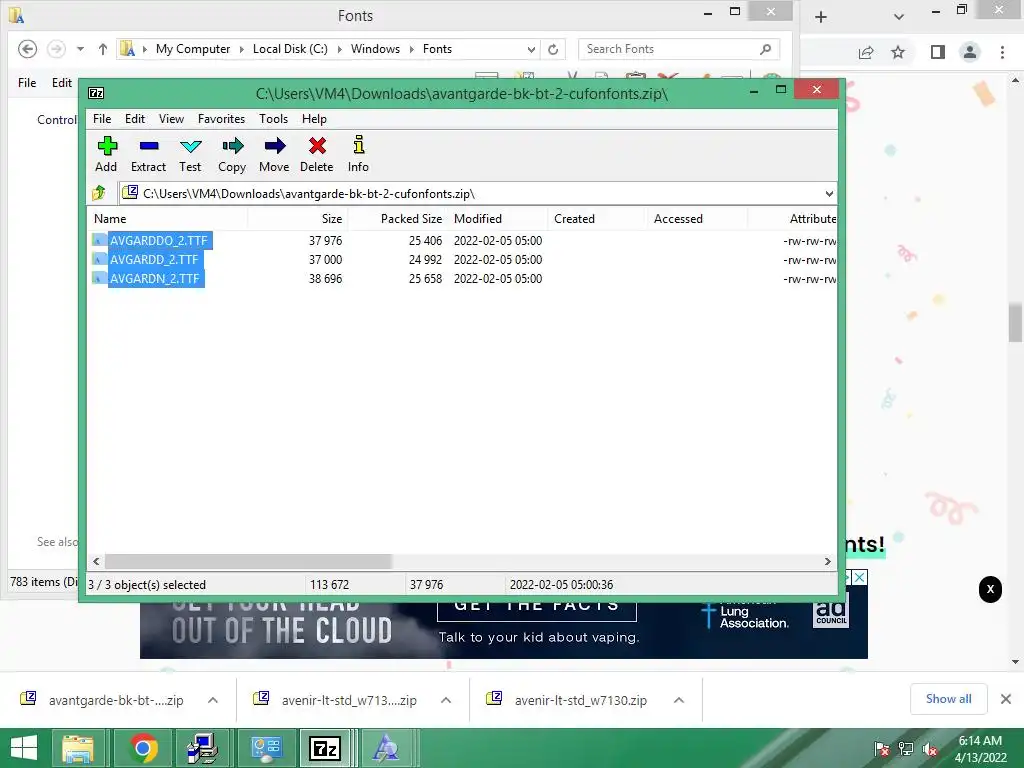Open File Explorer from the taskbar
Screen dimensions: 1024x768
pos(78,748)
